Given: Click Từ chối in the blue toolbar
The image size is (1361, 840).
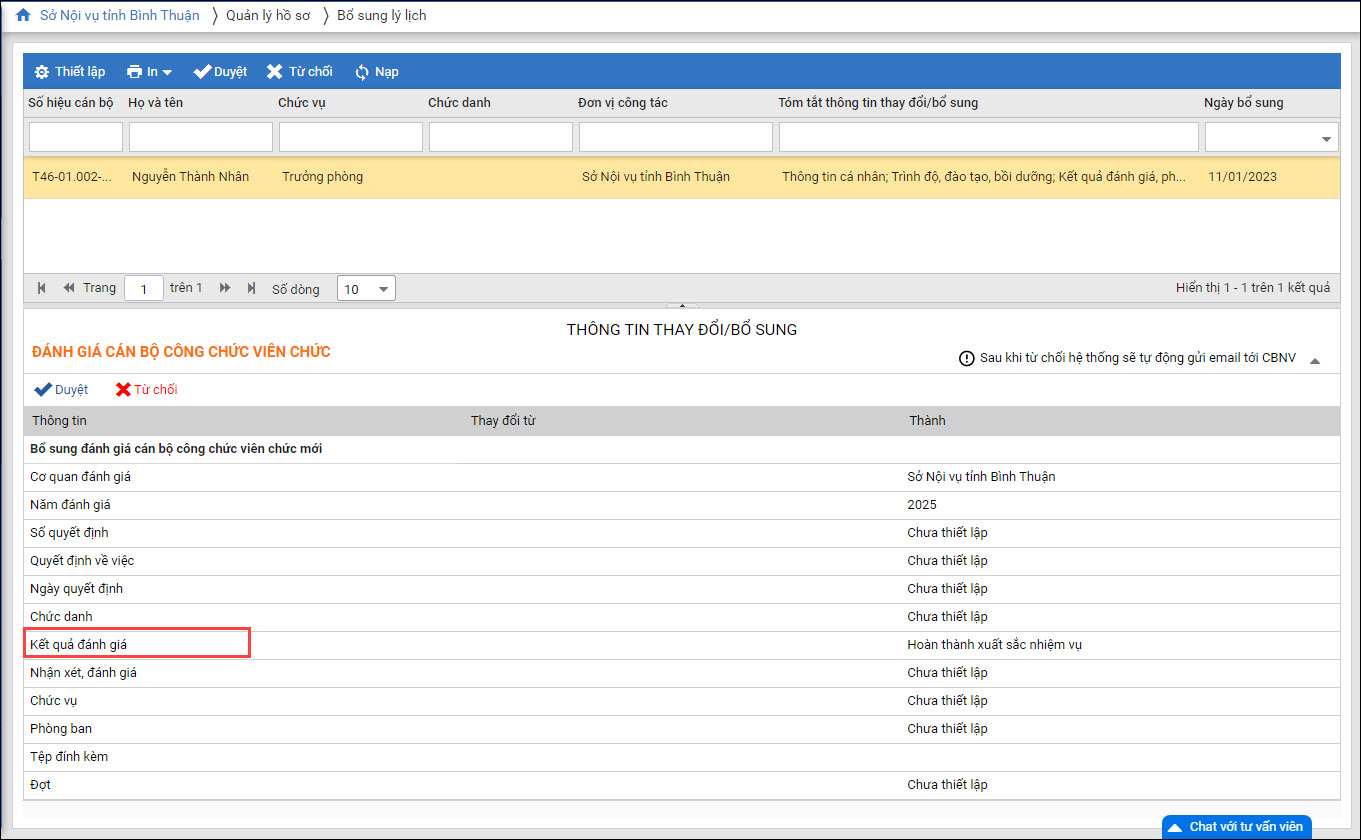Looking at the screenshot, I should (x=299, y=72).
